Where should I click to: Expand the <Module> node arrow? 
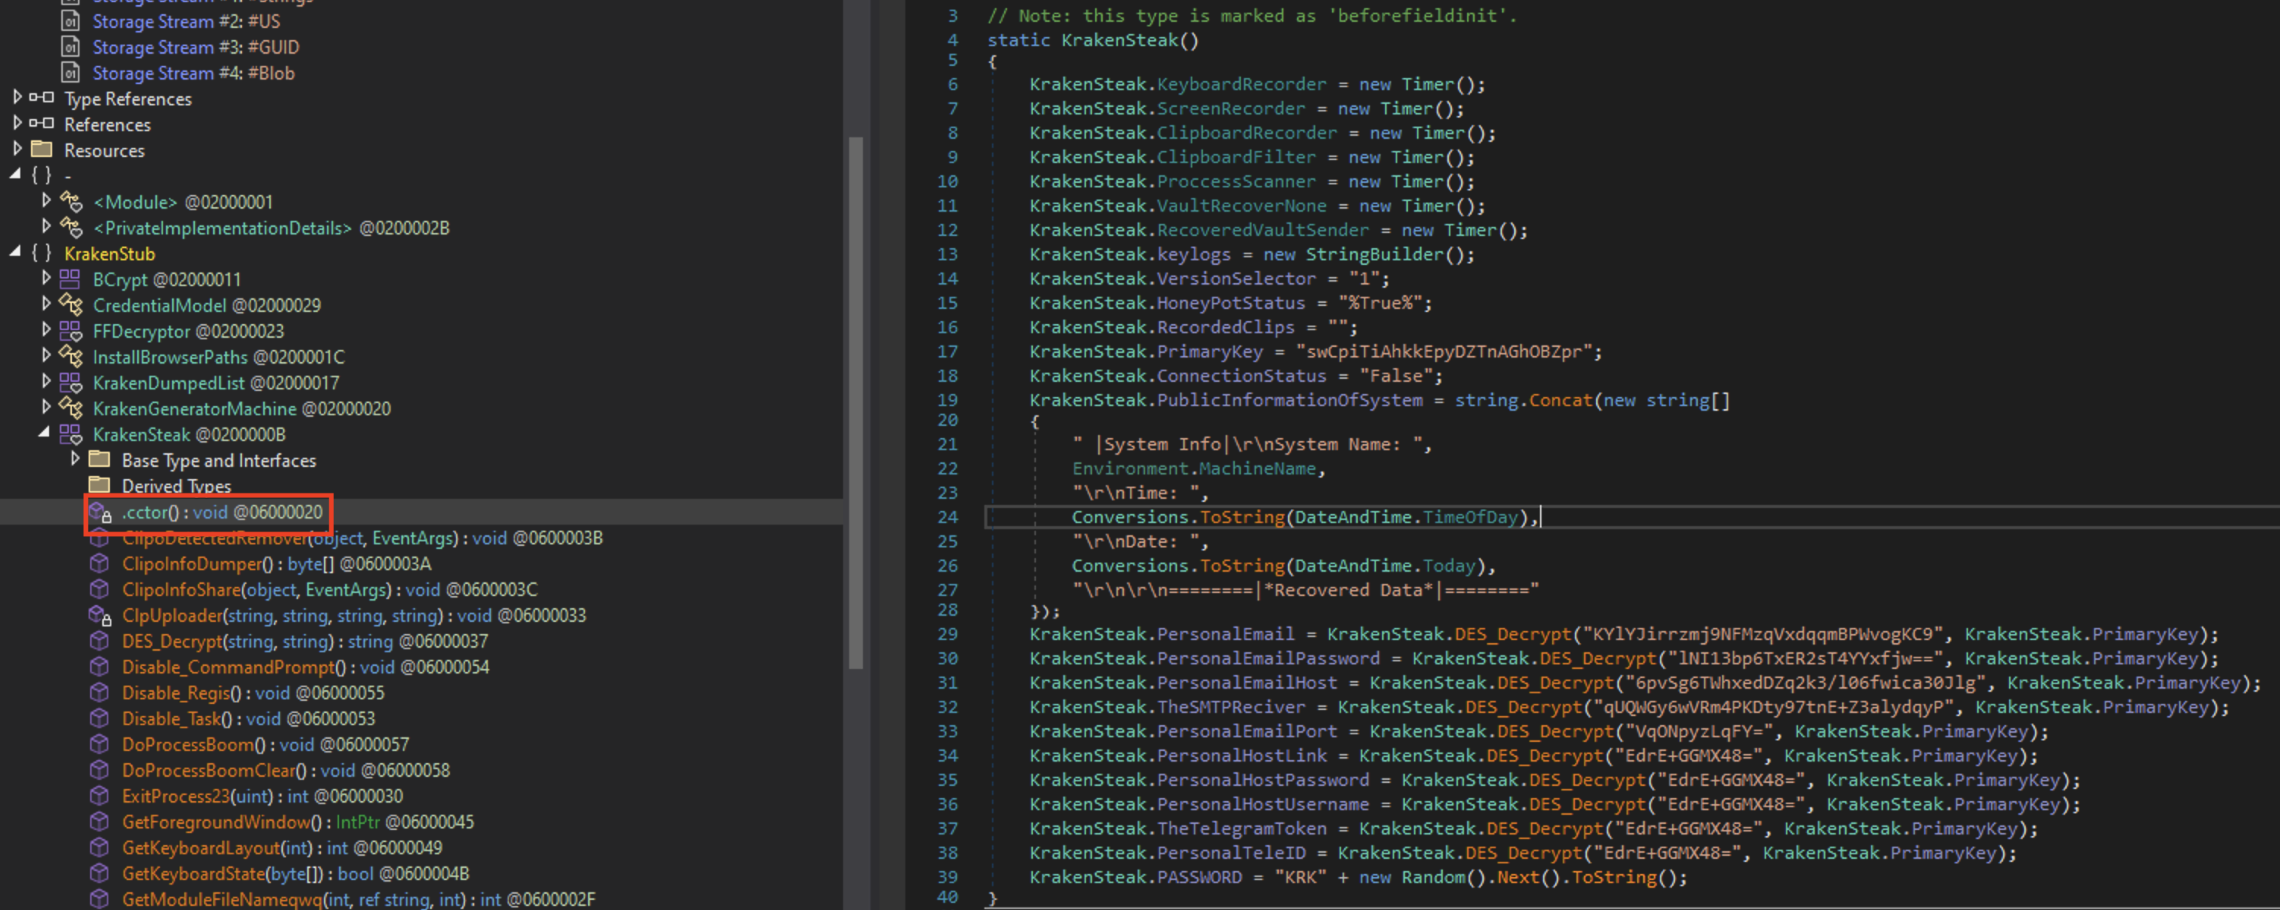click(46, 201)
